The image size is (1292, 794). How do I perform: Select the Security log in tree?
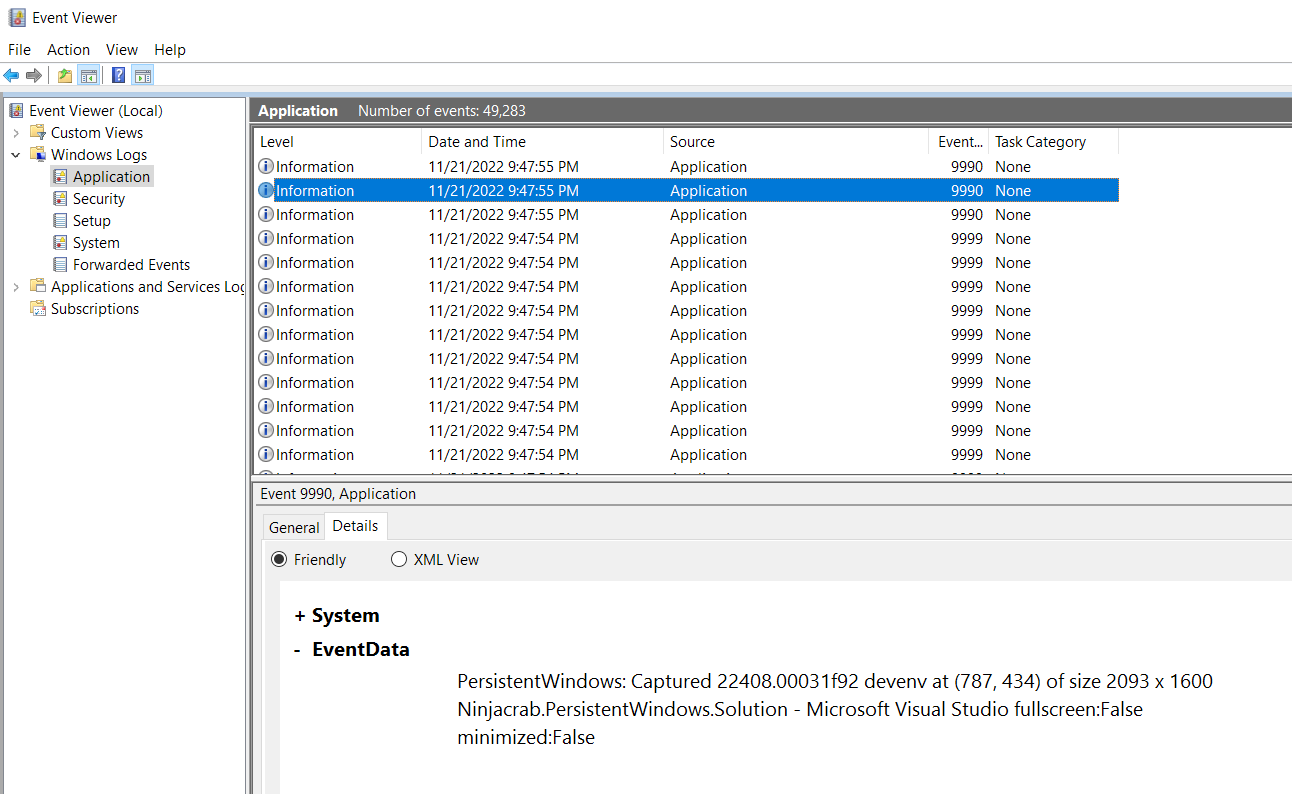99,198
